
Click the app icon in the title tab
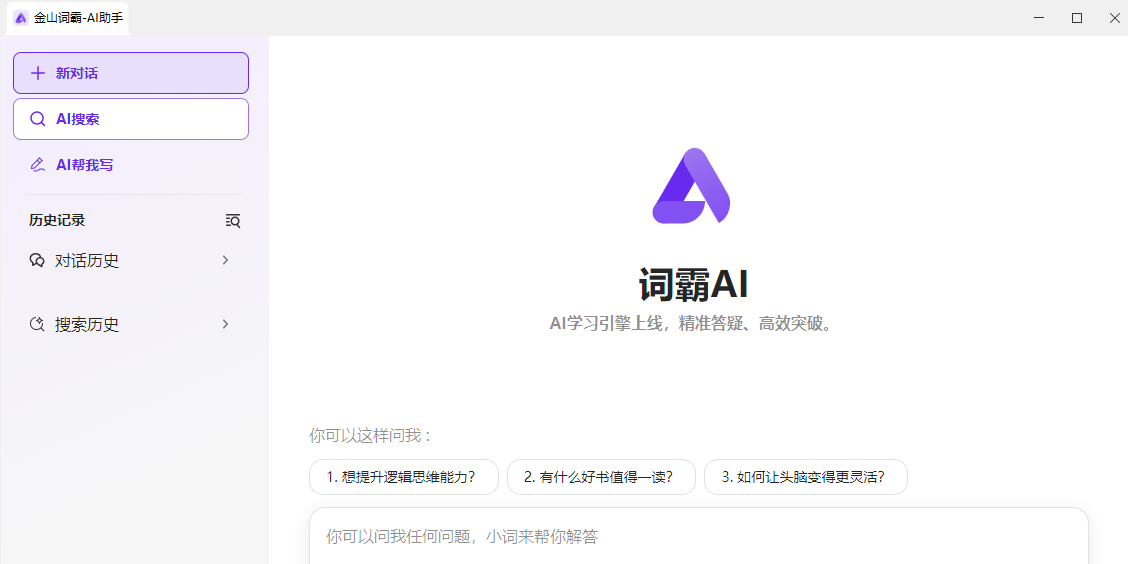21,18
